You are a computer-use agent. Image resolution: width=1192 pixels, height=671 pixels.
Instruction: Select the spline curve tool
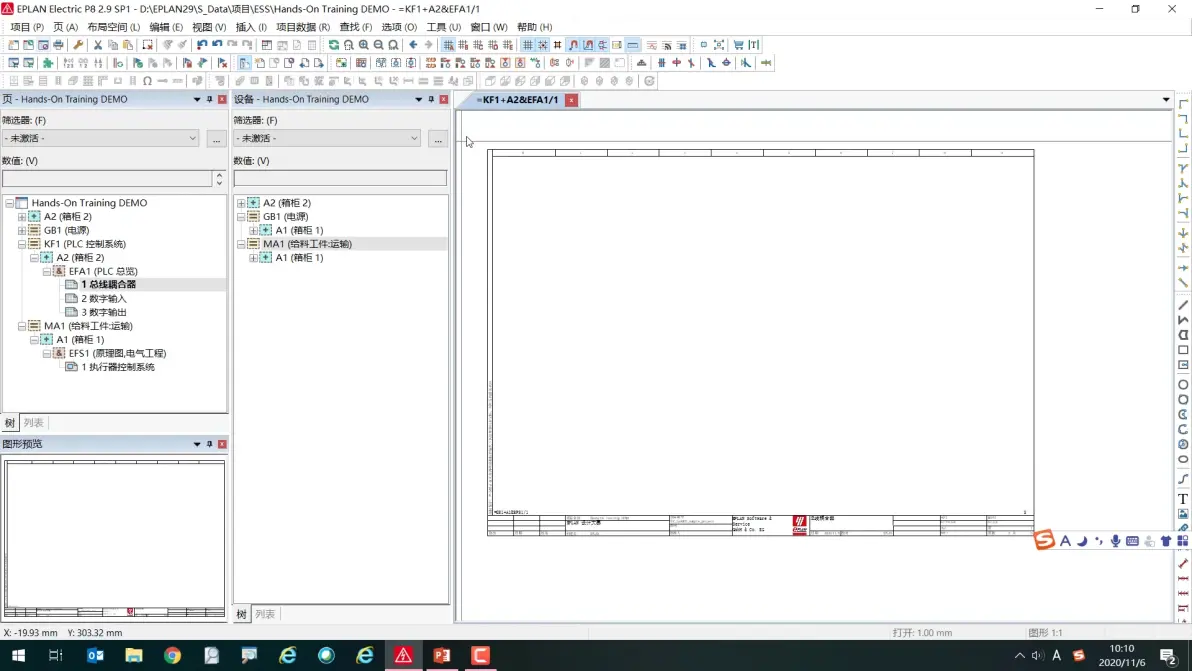[x=1183, y=479]
